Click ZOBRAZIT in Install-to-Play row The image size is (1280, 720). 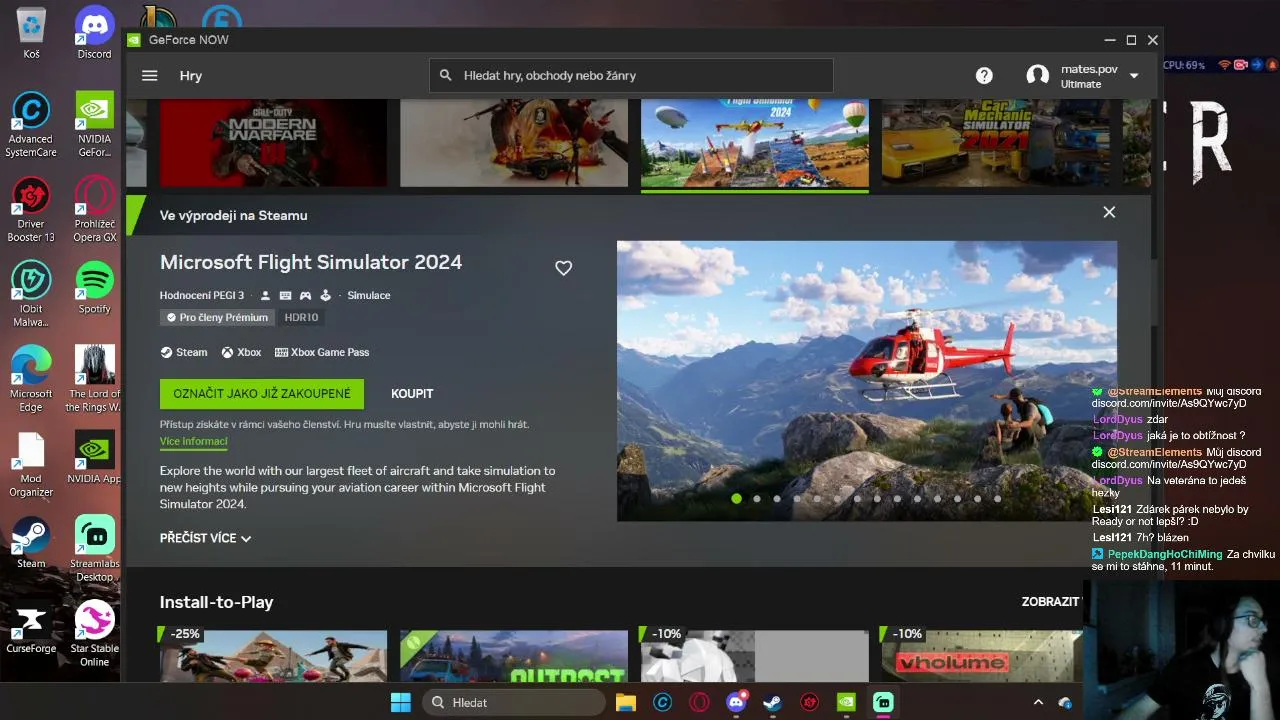tap(1050, 602)
